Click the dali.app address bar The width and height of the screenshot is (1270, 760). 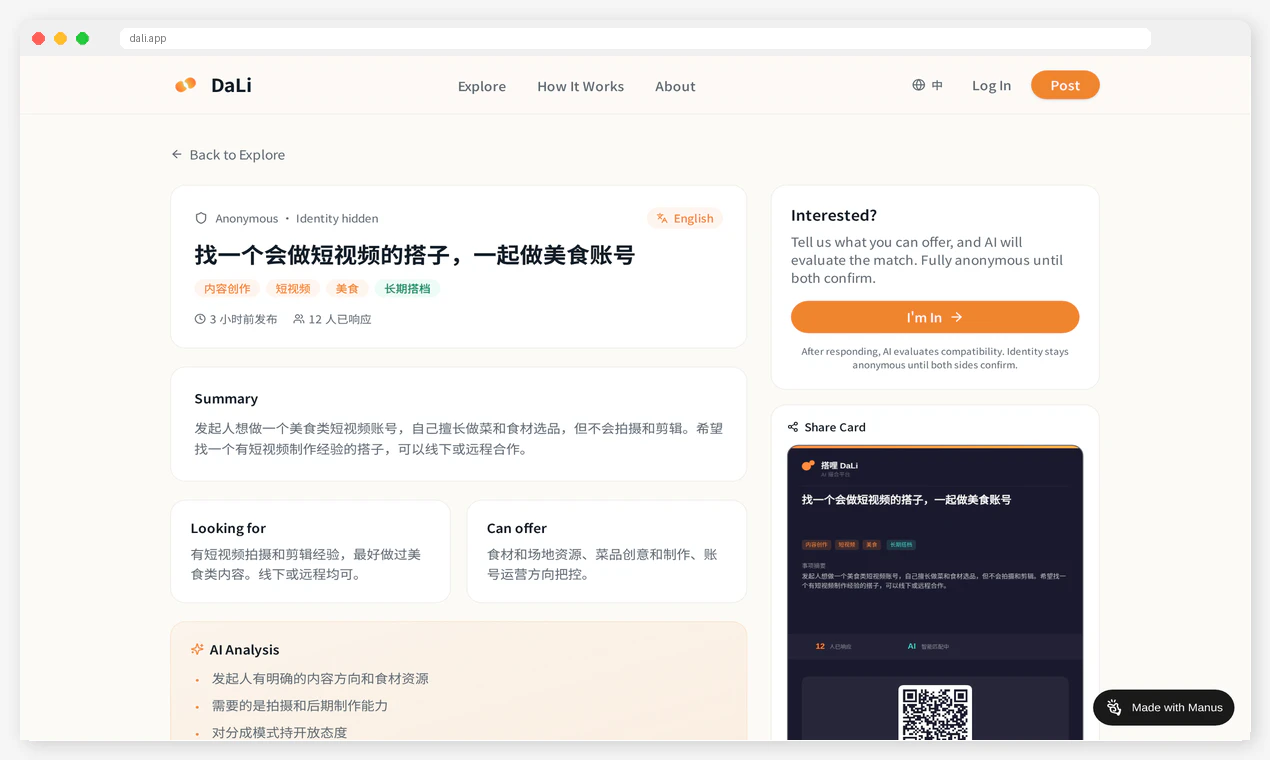tap(636, 38)
